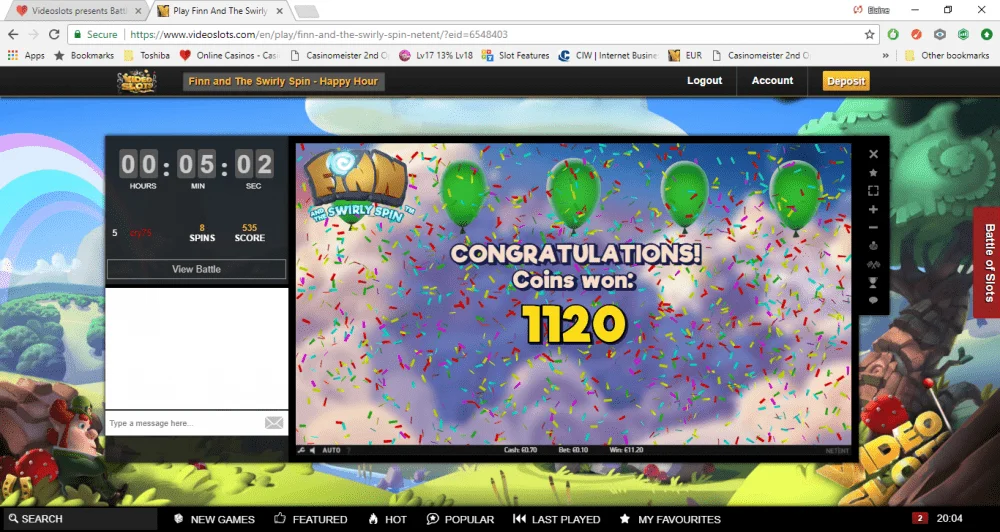The image size is (1000, 532).
Task: Click Secure padlock site info
Action: pyautogui.click(x=94, y=34)
